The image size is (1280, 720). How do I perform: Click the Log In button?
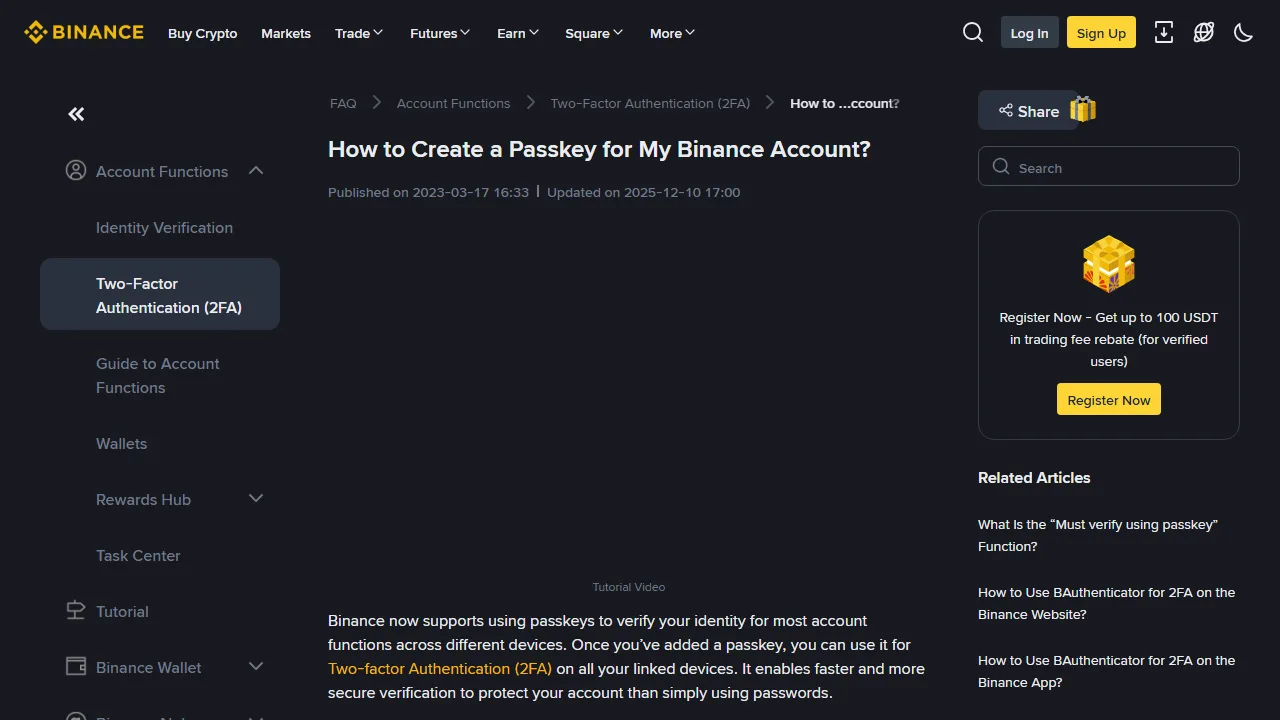click(1029, 33)
